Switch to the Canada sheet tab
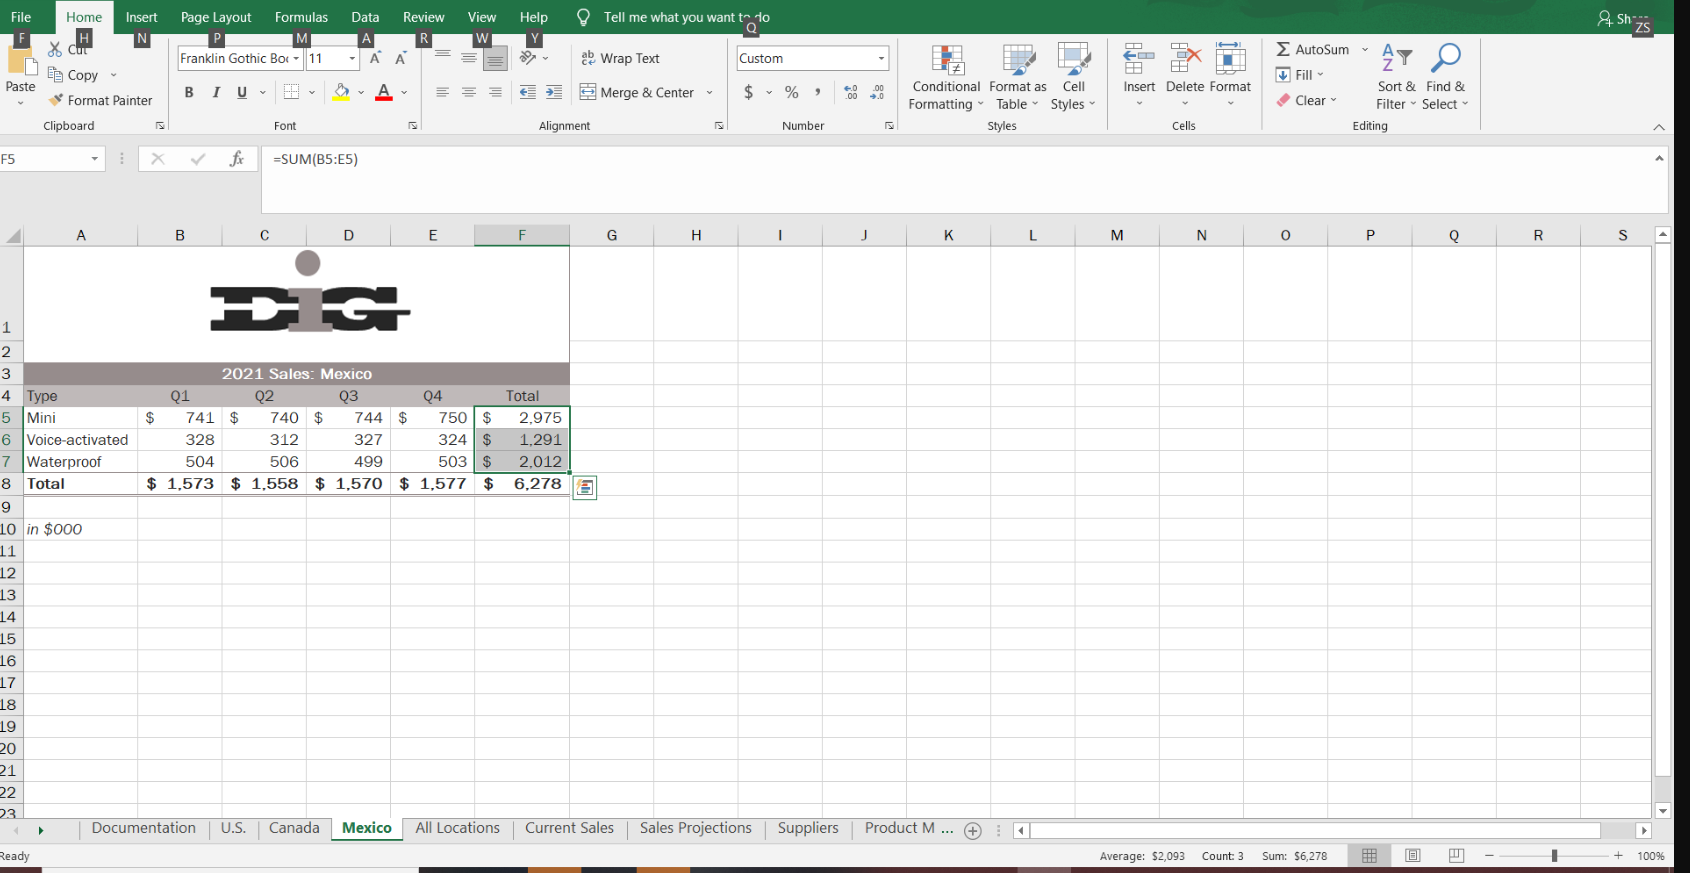 pyautogui.click(x=294, y=828)
